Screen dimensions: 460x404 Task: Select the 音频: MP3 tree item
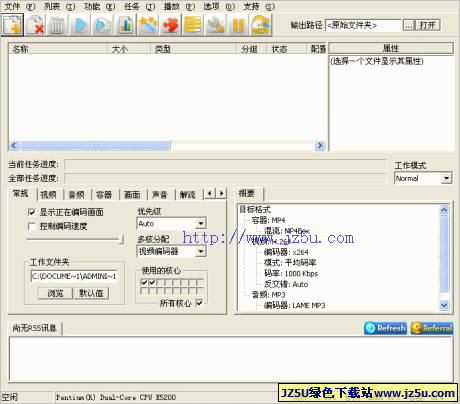[x=268, y=295]
